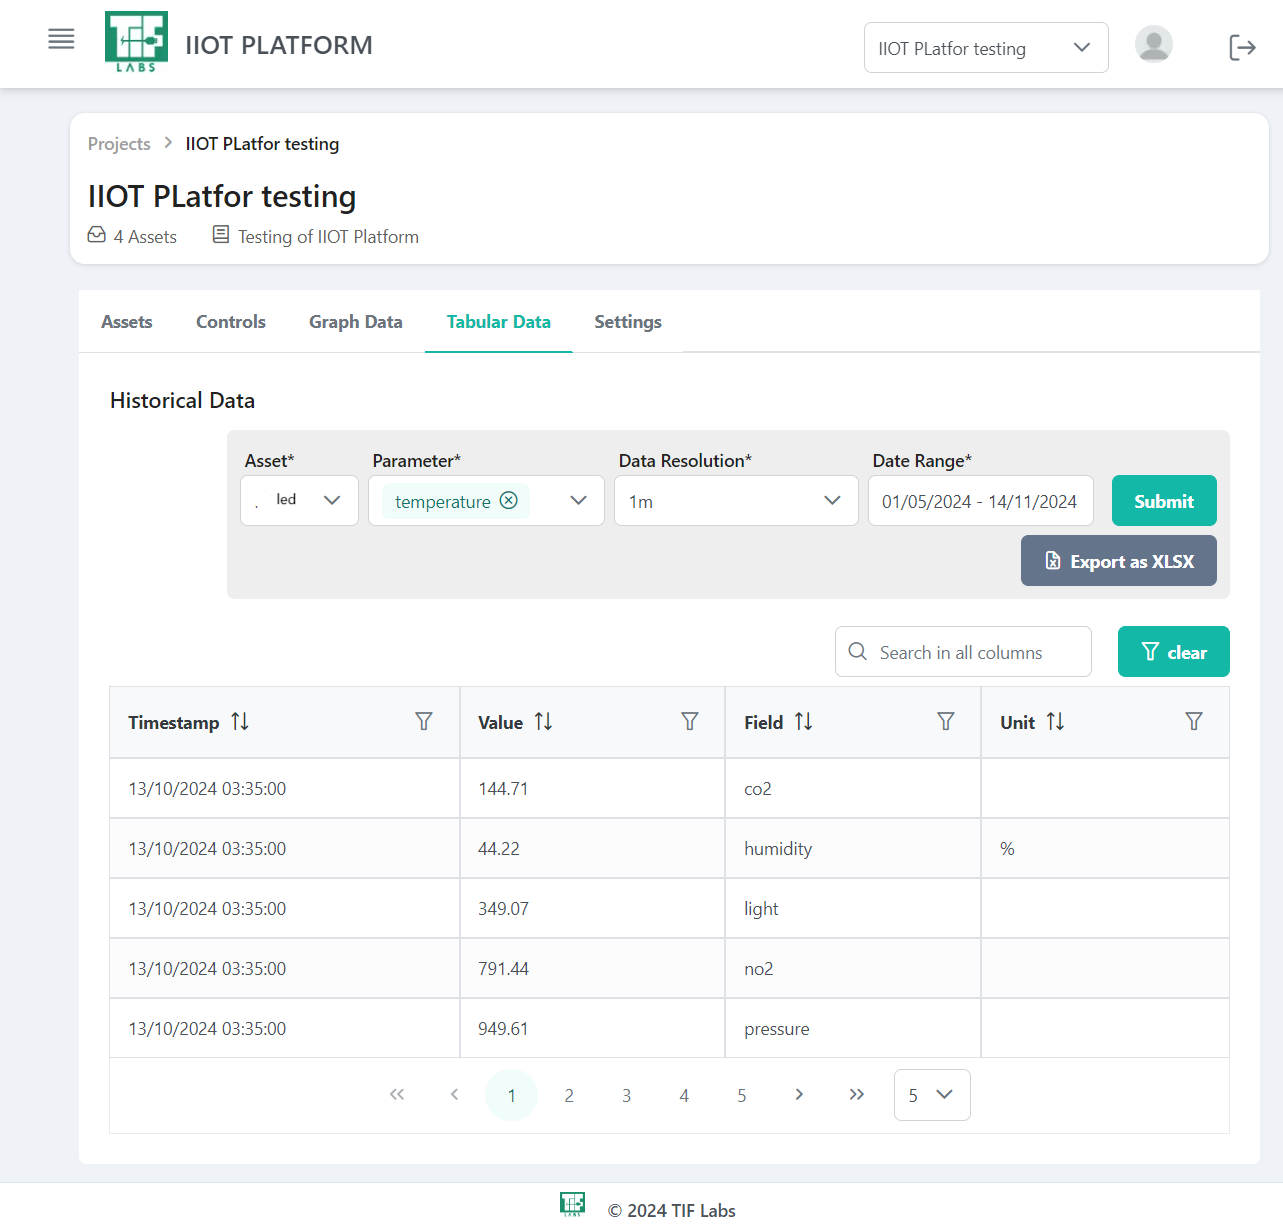Open the Timestamp column filter

[x=424, y=721]
